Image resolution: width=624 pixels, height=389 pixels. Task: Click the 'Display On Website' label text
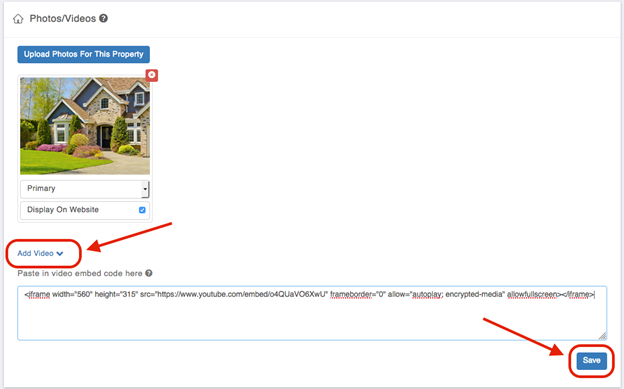coord(63,210)
